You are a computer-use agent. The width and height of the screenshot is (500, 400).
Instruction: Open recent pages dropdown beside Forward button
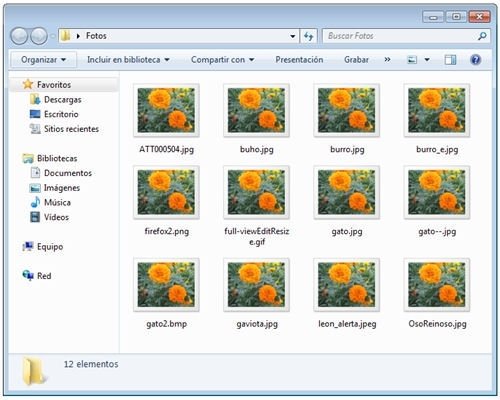53,36
